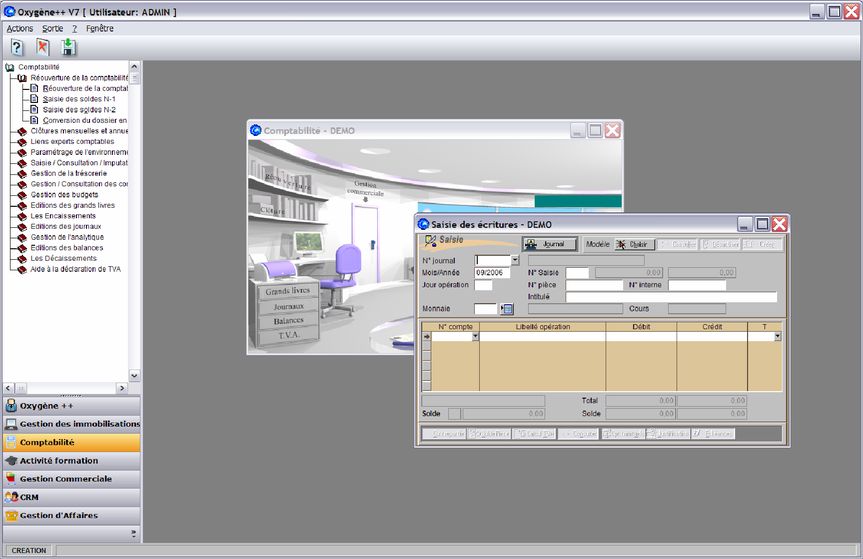This screenshot has height=559, width=863.
Task: Open the T column dropdown in grid
Action: (x=777, y=337)
